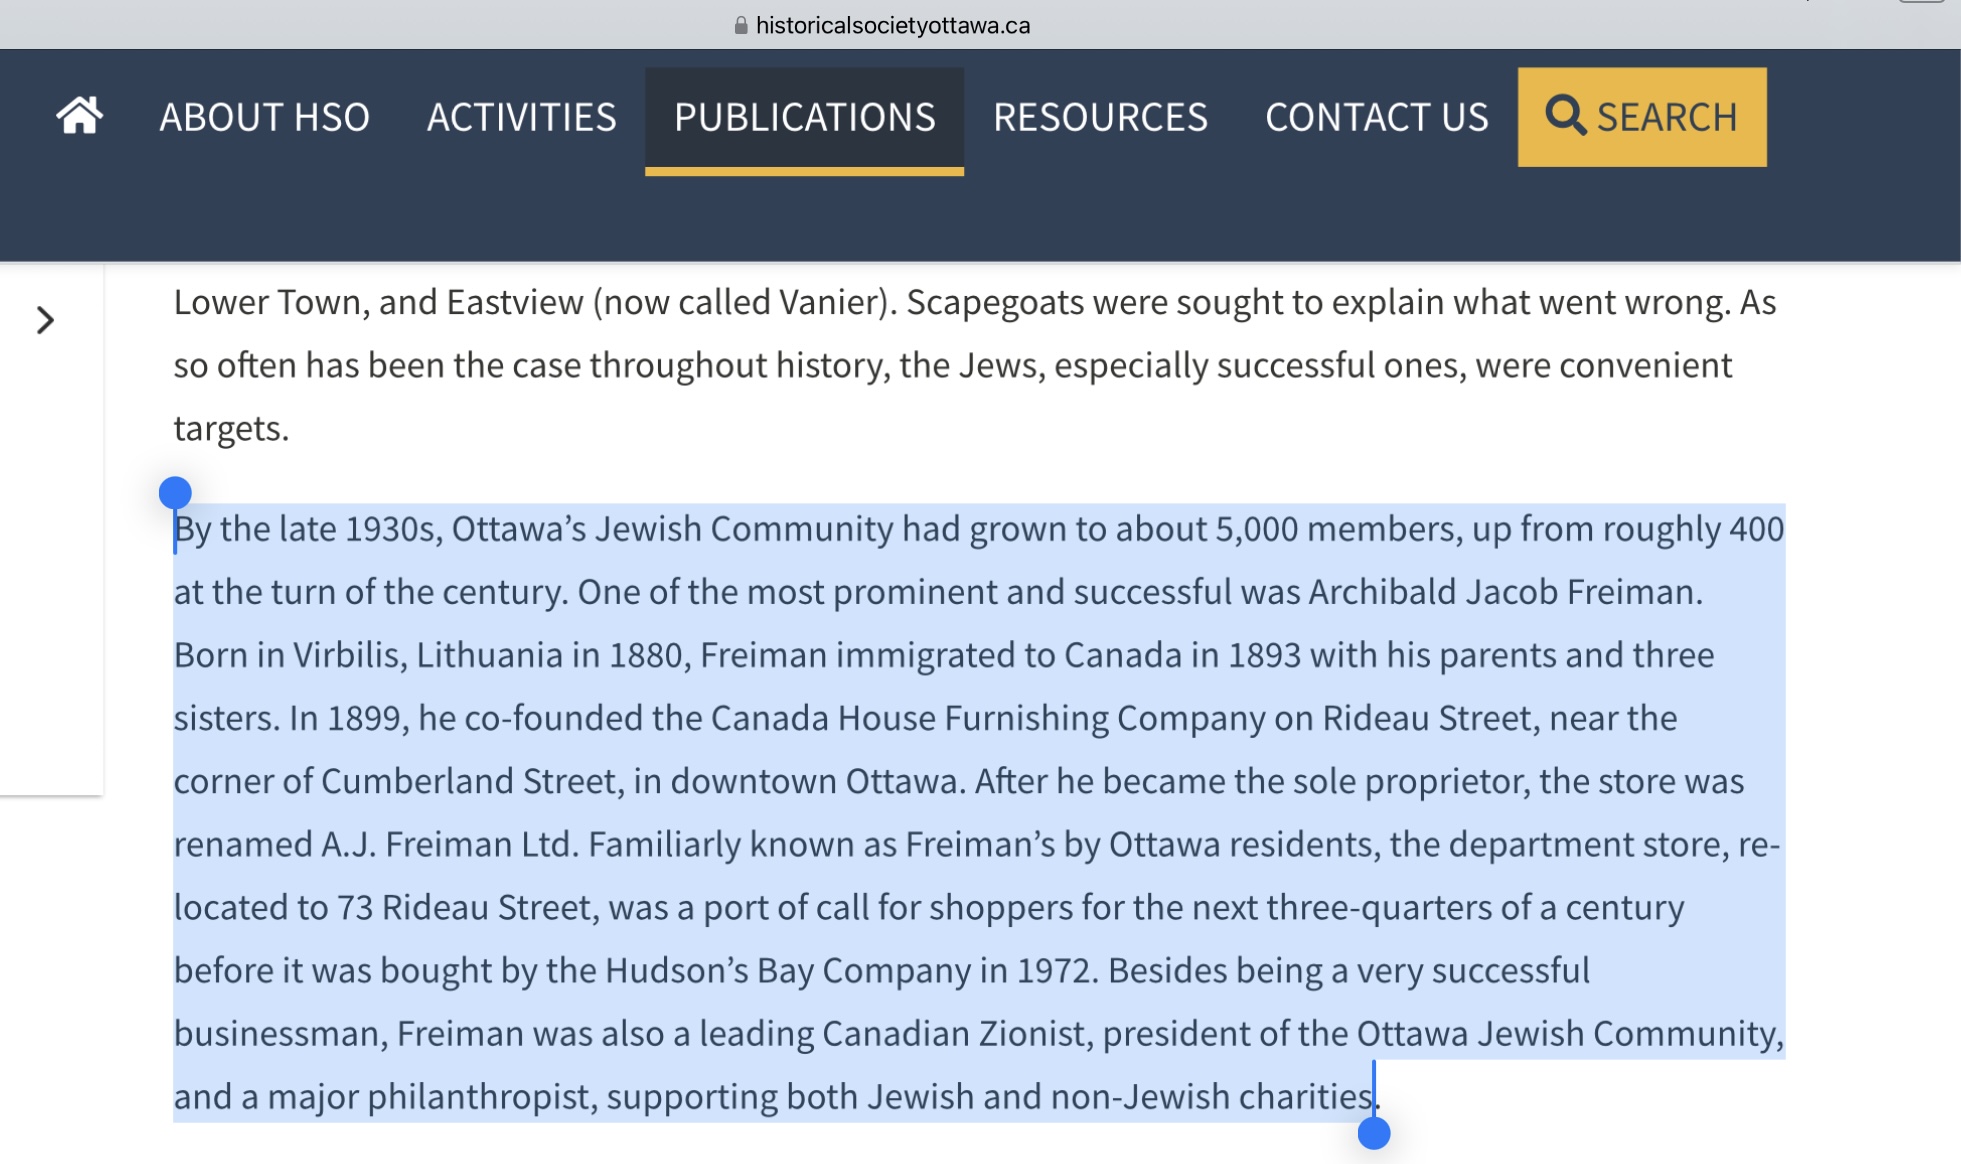
Task: Click the selection end handle after 'charities'
Action: [1374, 1133]
